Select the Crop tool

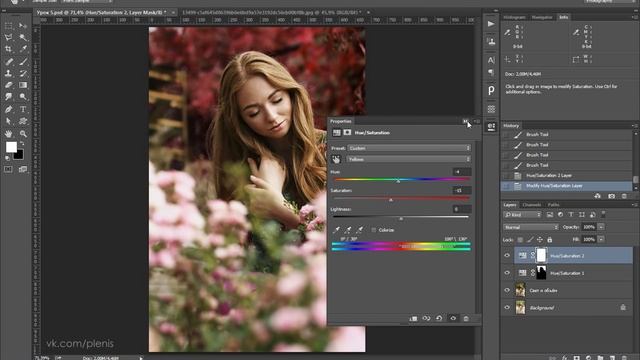tap(8, 49)
